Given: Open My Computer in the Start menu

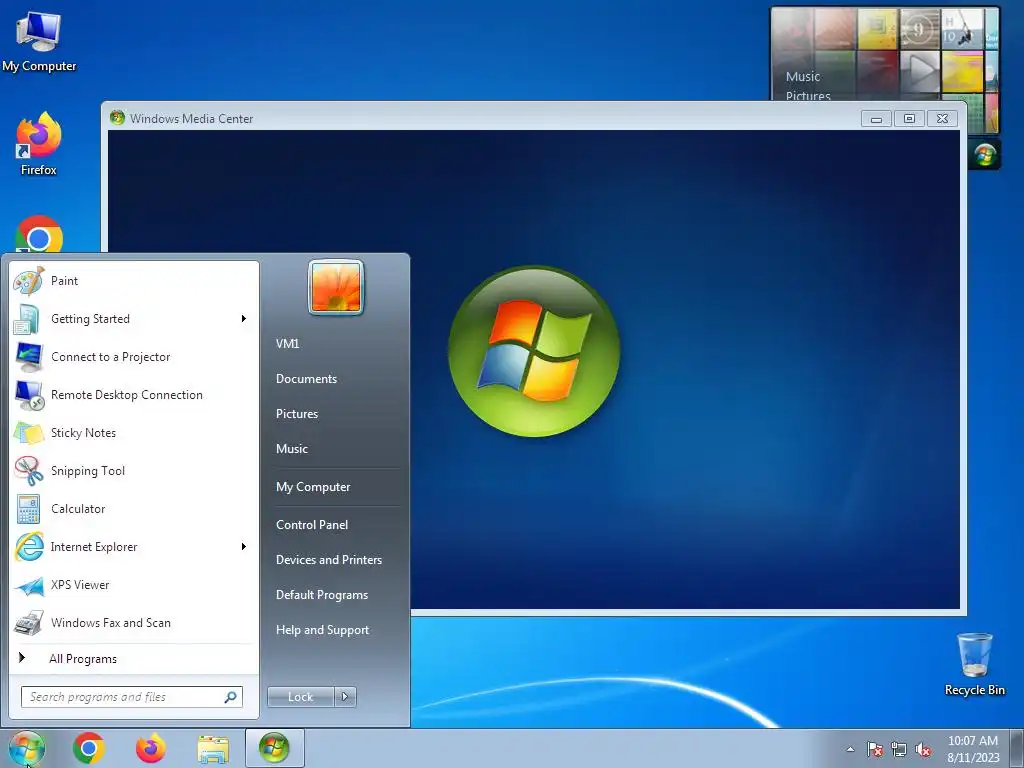Looking at the screenshot, I should coord(313,487).
